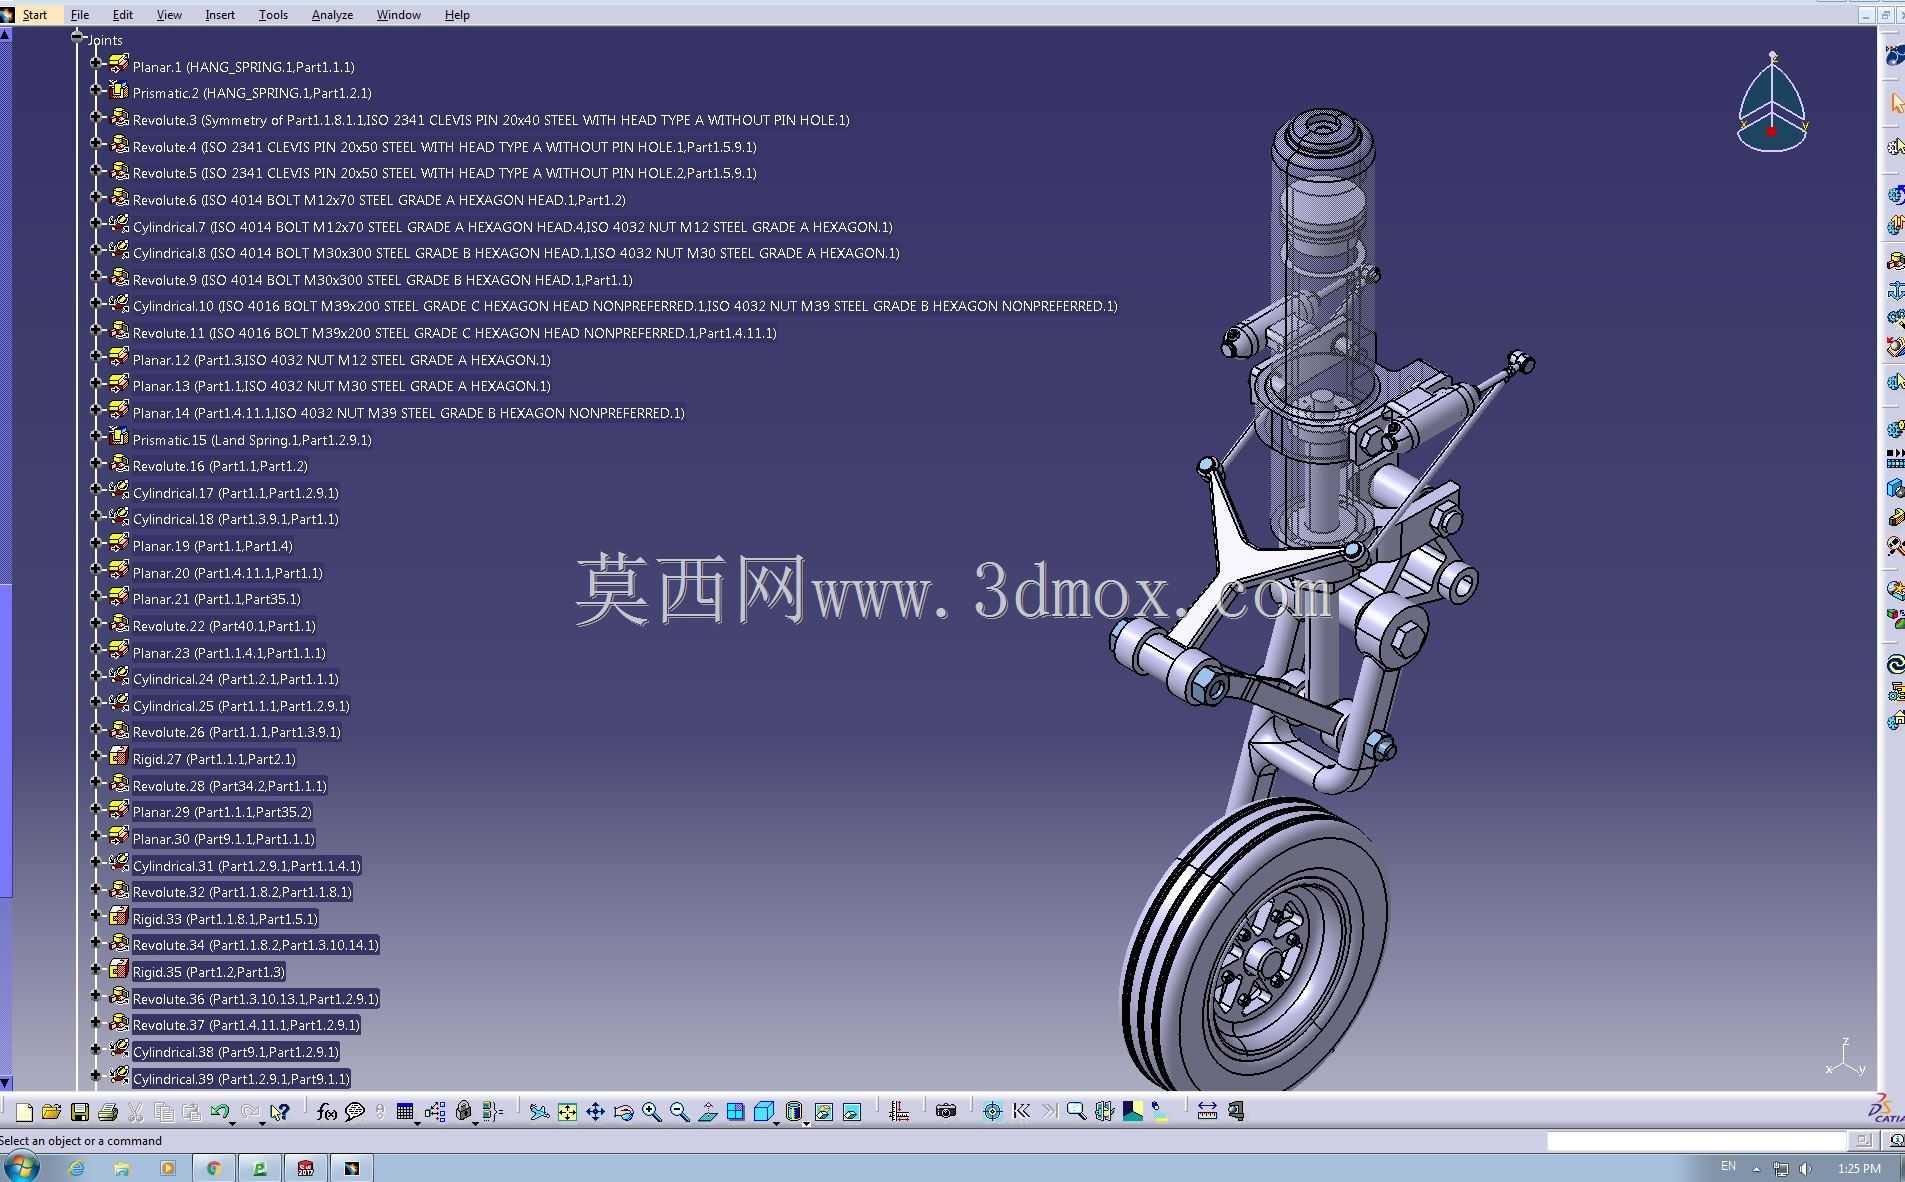Select Cylindrical.39 joint in the tree
The height and width of the screenshot is (1182, 1905).
click(241, 1079)
